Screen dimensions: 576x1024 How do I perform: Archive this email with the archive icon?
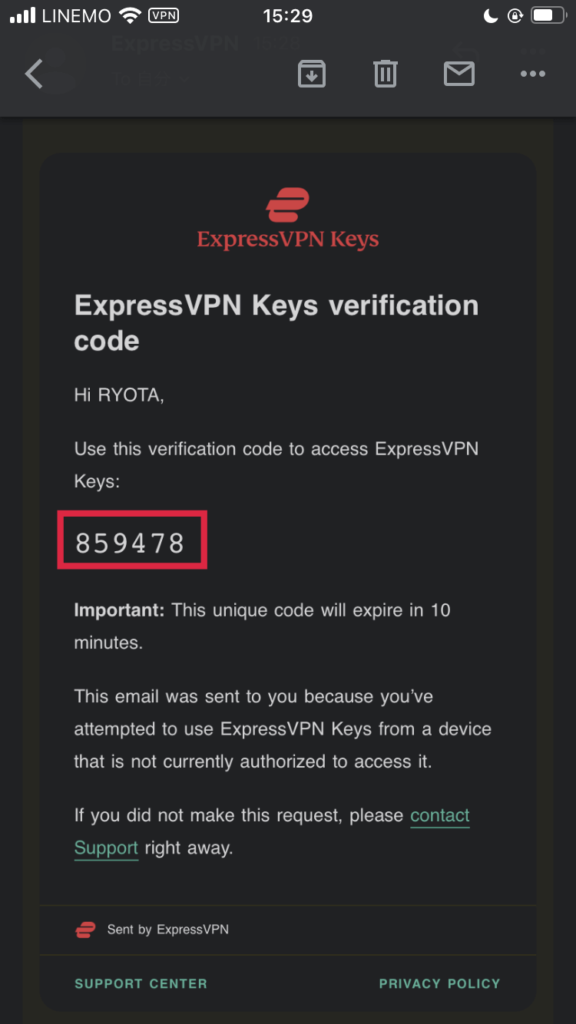coord(312,74)
